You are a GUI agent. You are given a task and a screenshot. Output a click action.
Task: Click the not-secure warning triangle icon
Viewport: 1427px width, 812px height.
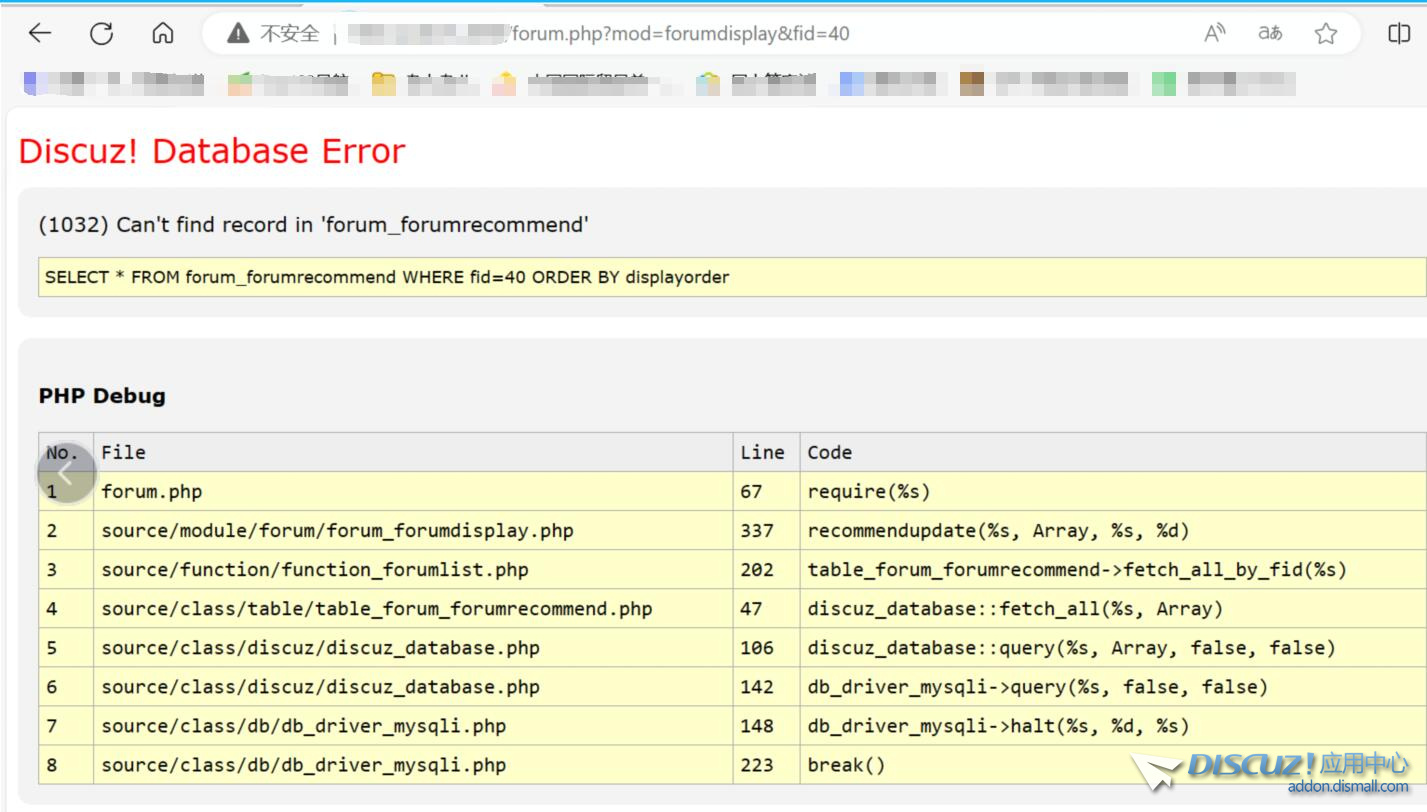pyautogui.click(x=238, y=34)
